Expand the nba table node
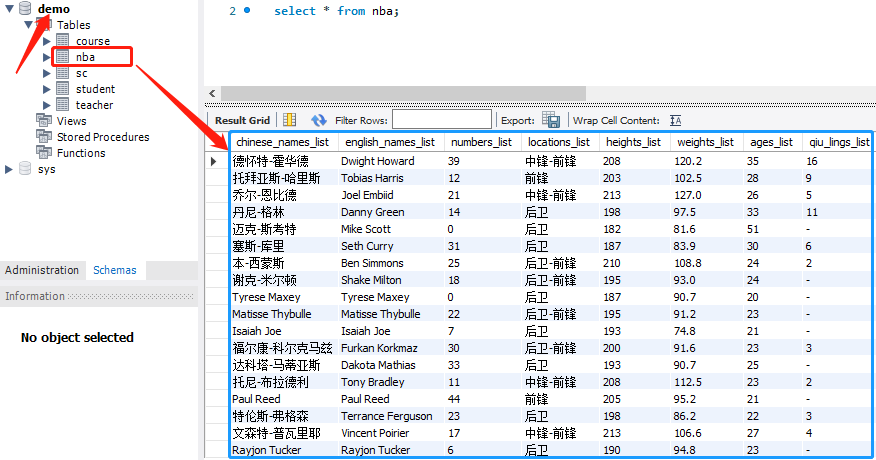 47,57
